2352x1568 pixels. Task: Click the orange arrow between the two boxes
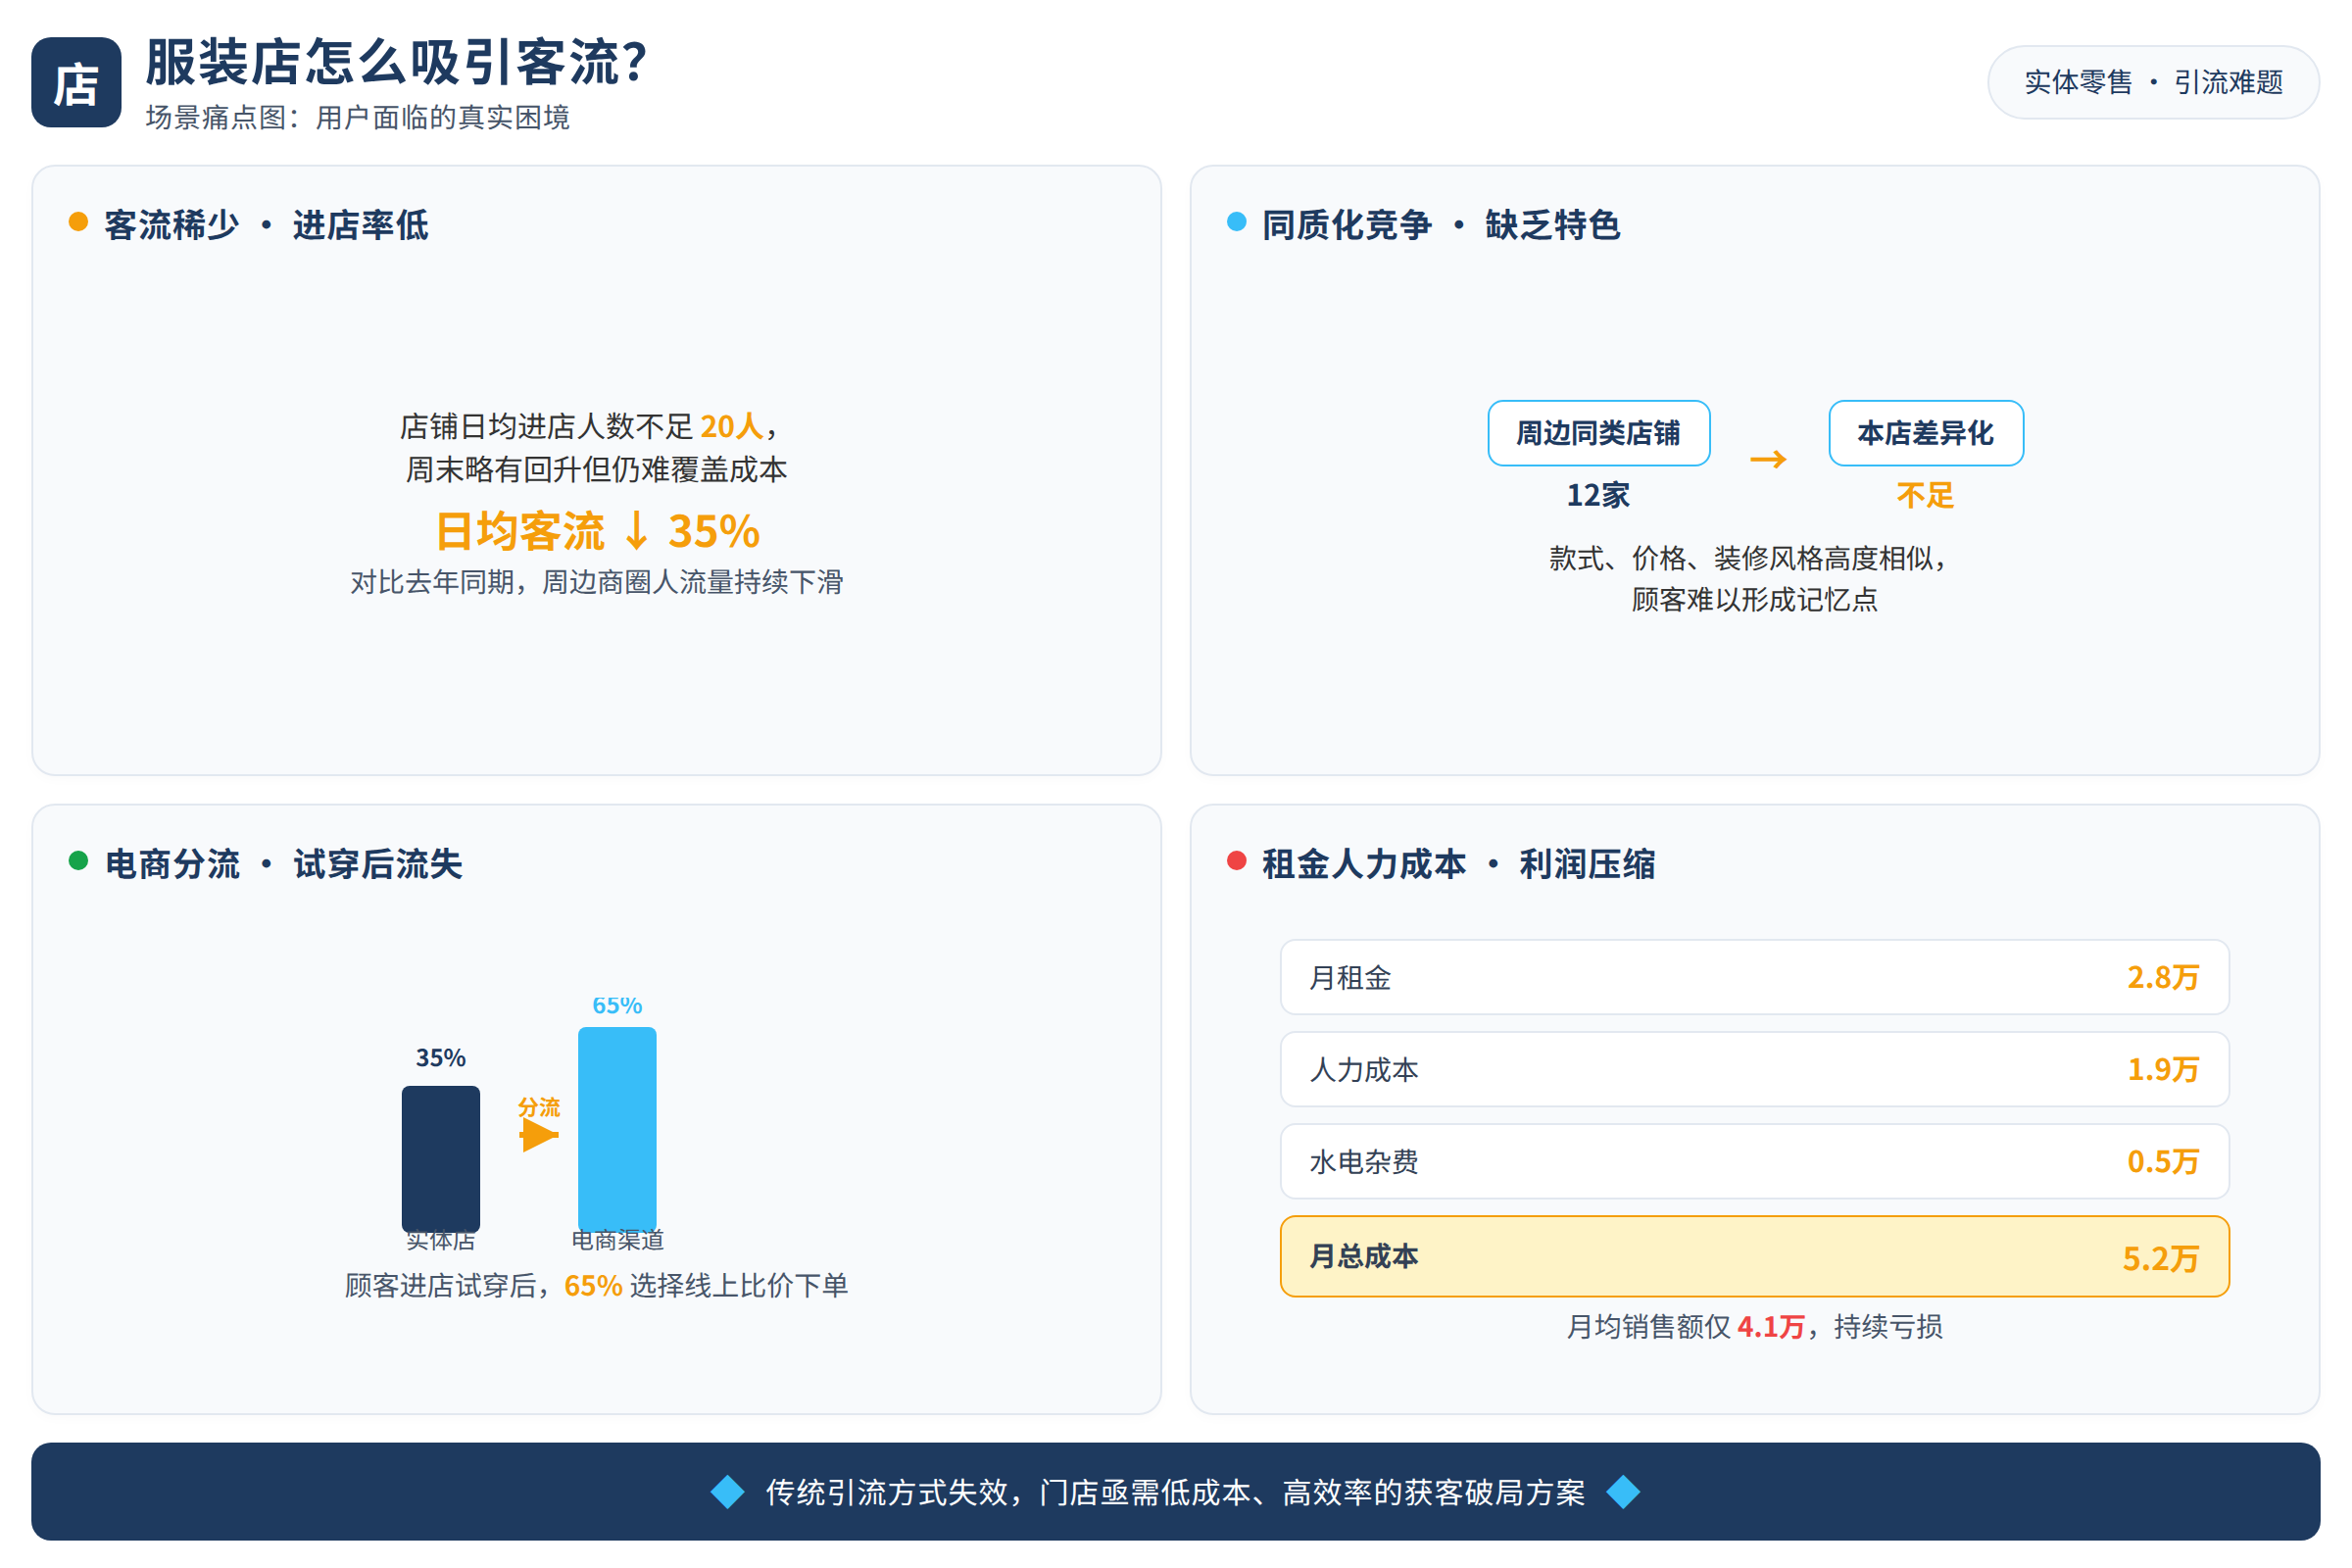click(x=1768, y=459)
